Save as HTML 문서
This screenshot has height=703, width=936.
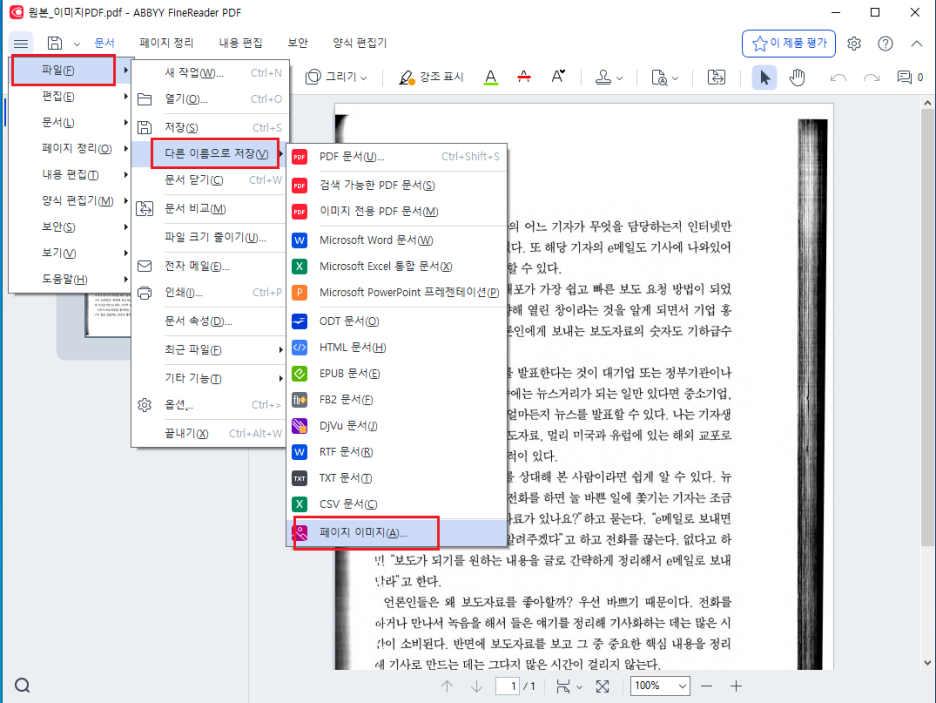[x=398, y=347]
